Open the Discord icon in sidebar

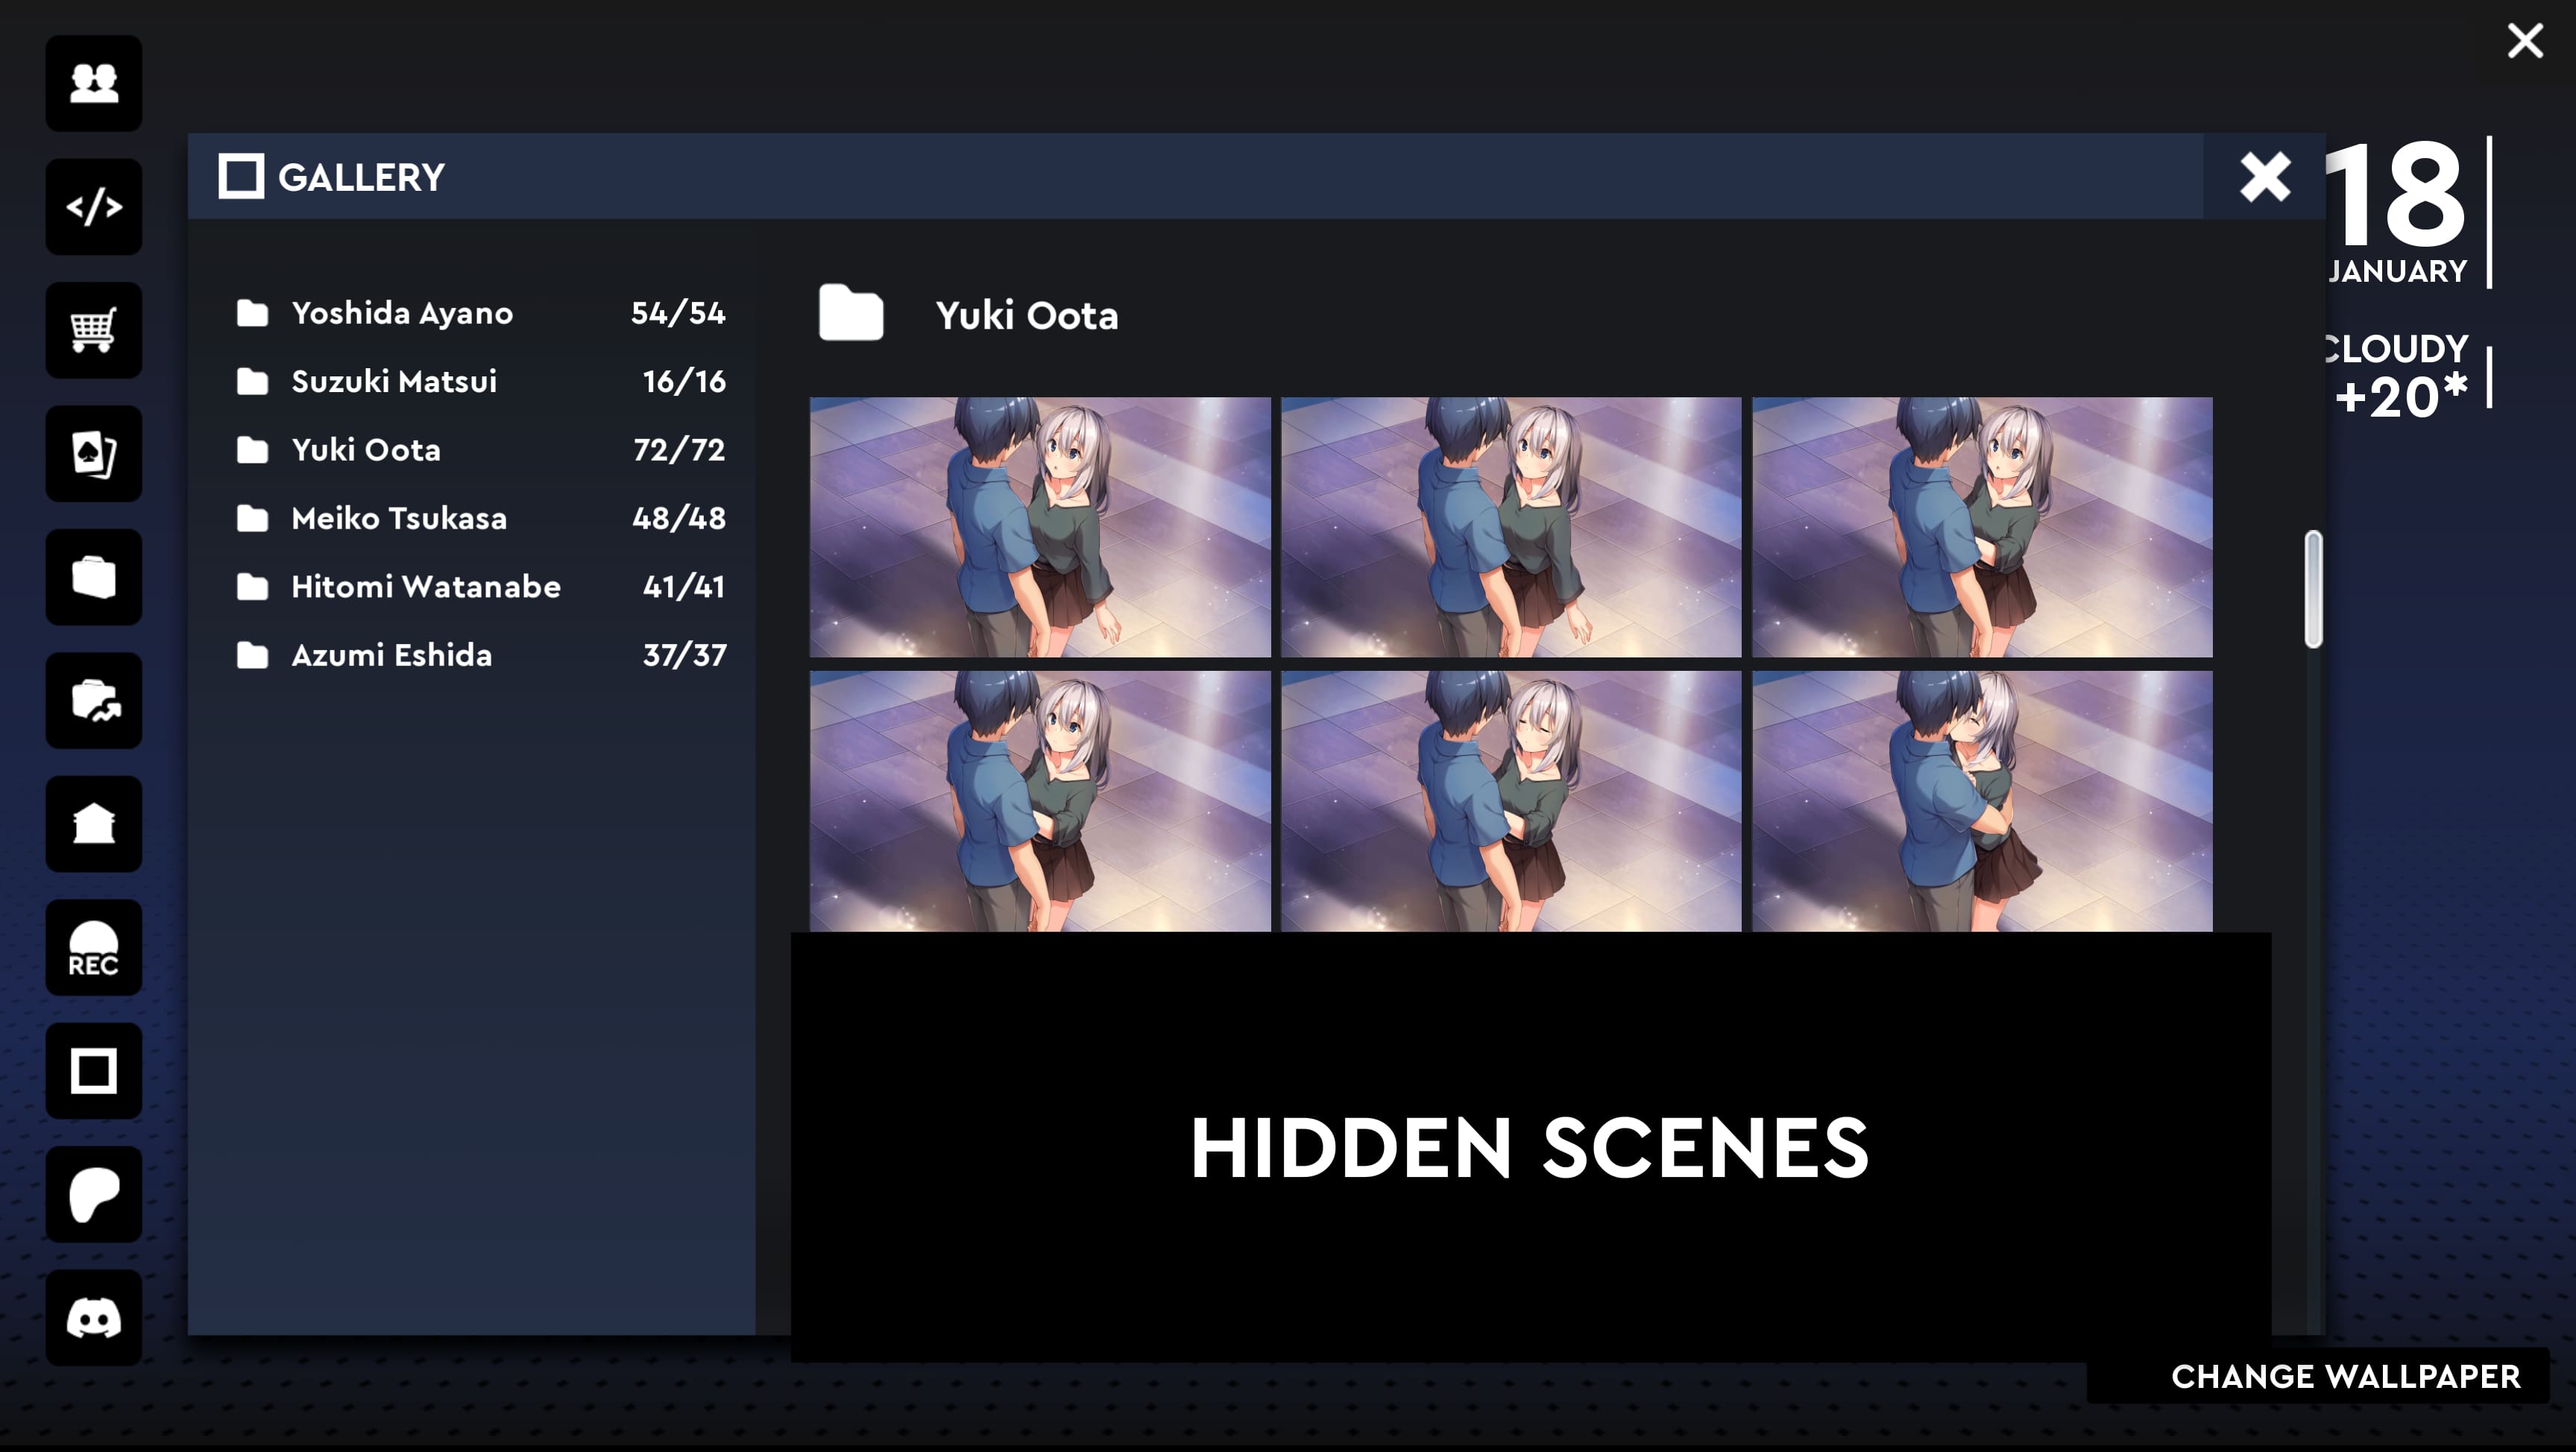(94, 1318)
